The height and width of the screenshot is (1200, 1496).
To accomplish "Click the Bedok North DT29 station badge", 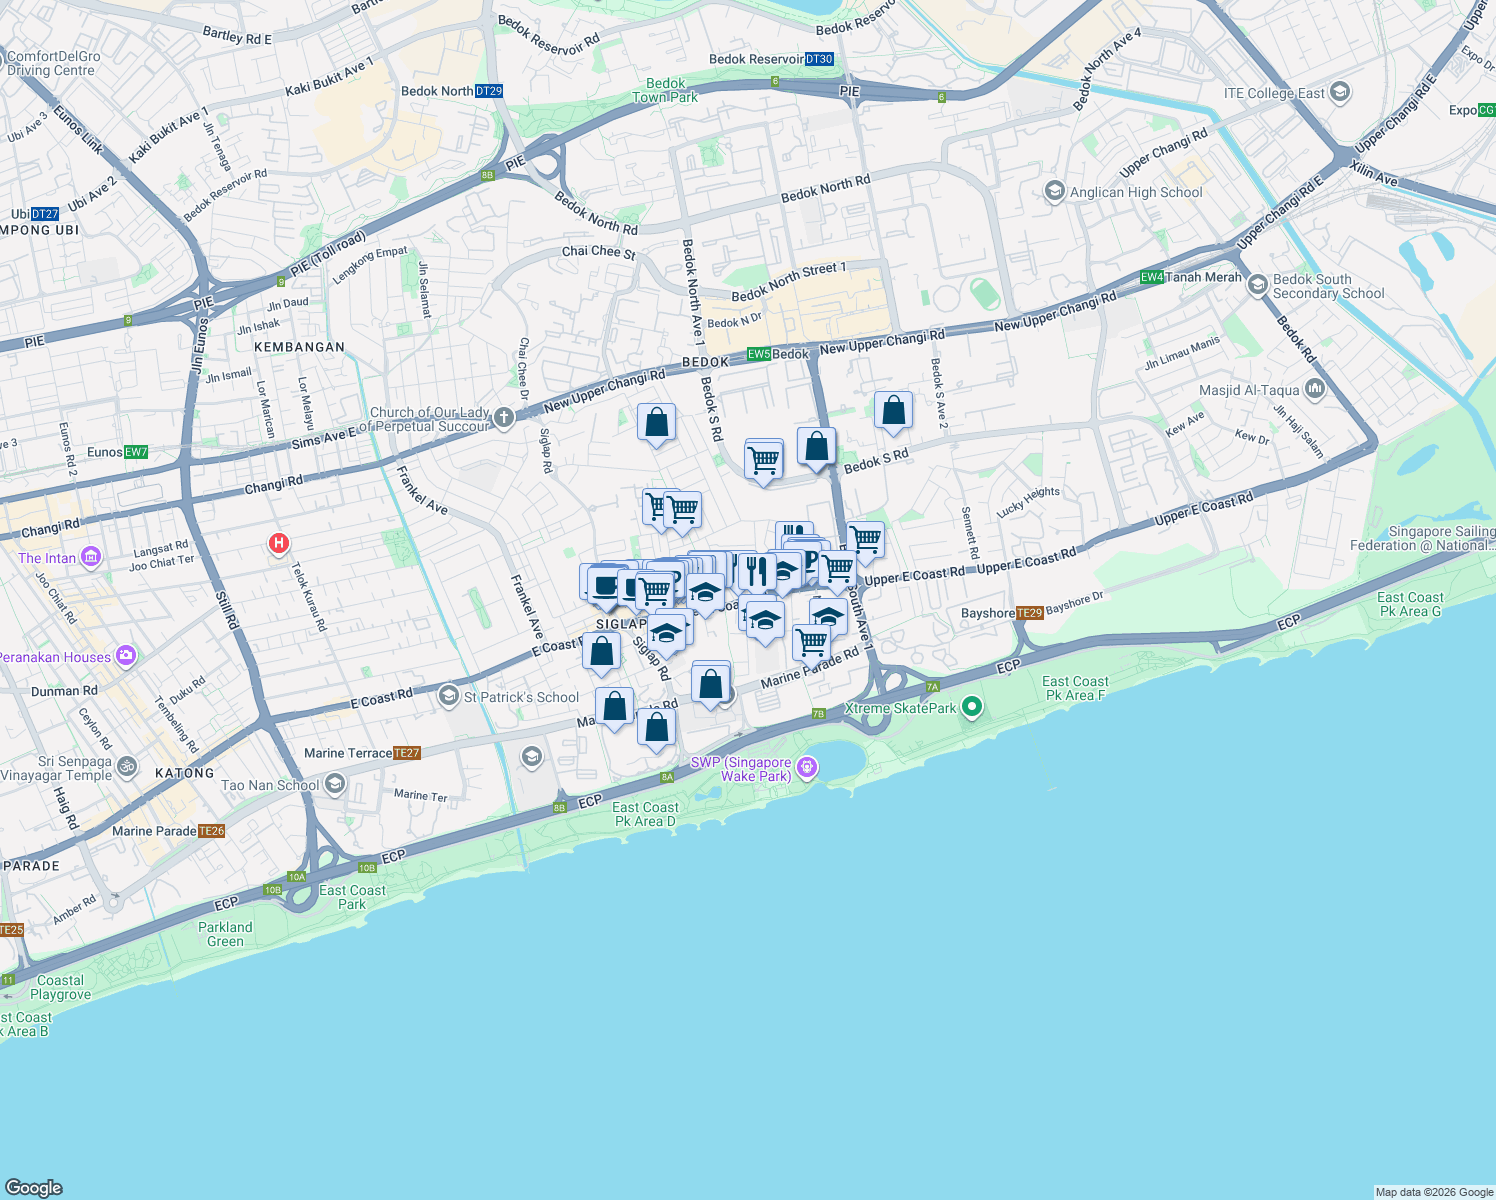I will click(489, 91).
